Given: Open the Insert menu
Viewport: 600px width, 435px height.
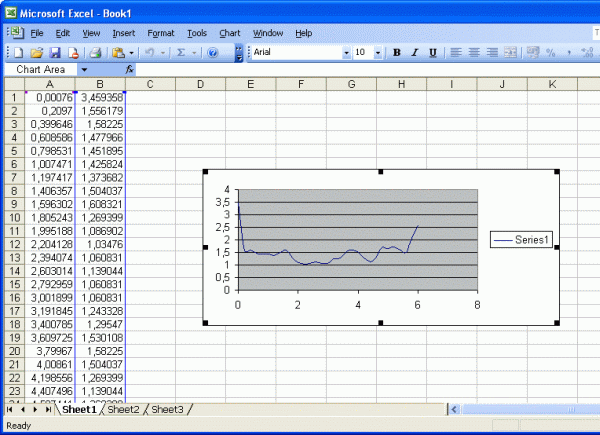Looking at the screenshot, I should [124, 33].
